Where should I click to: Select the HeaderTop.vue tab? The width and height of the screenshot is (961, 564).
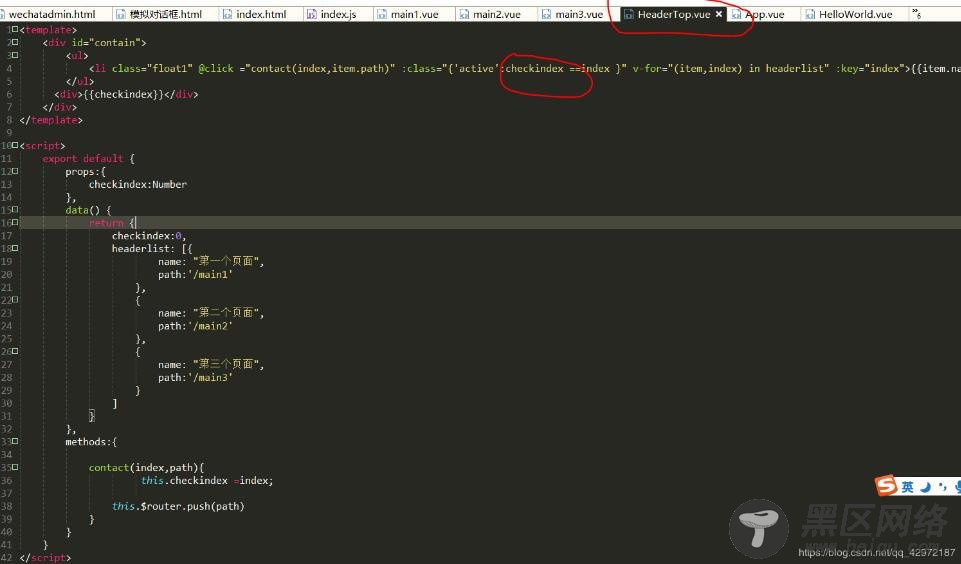[x=673, y=14]
